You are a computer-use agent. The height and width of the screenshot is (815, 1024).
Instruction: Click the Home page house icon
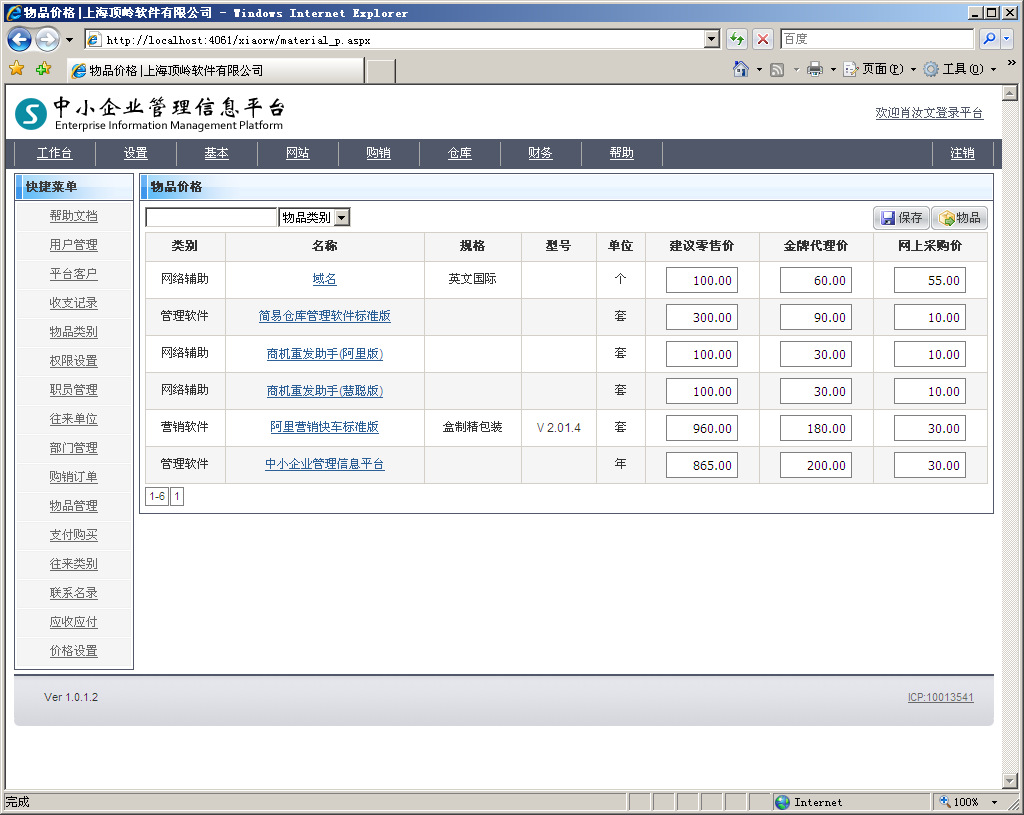[x=741, y=69]
